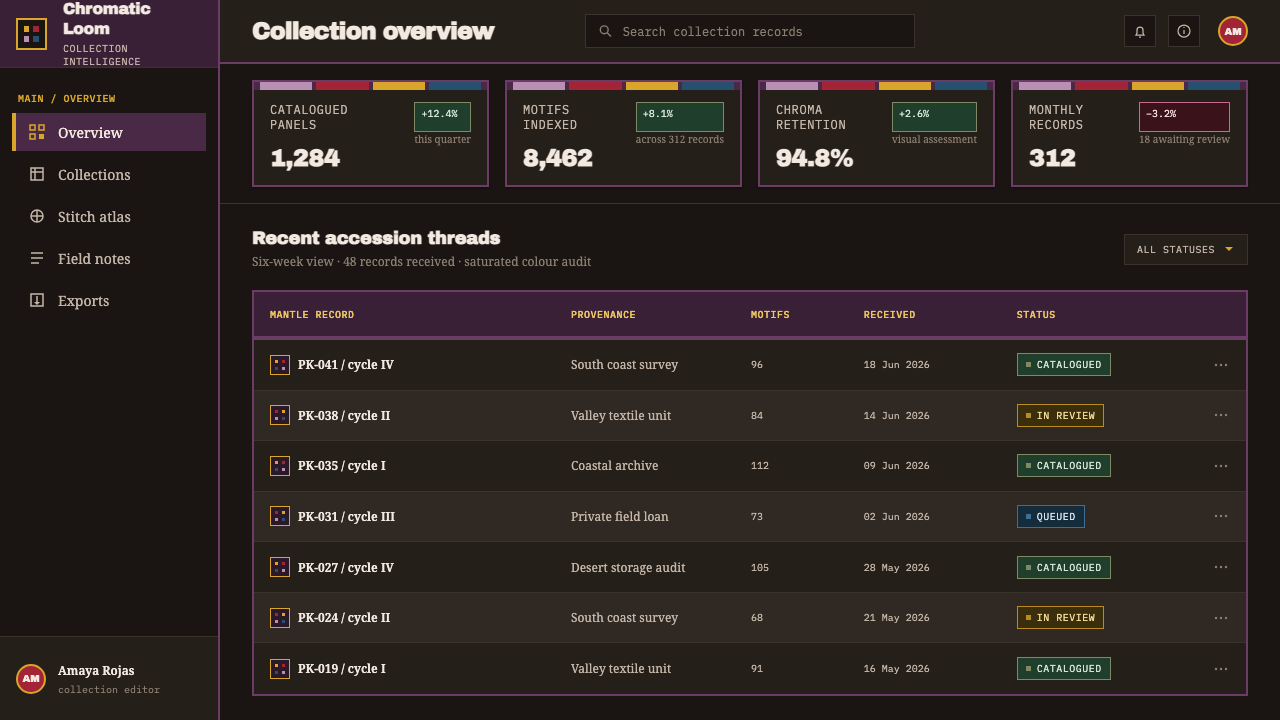Focus the Search collection records field
This screenshot has height=720, width=1280.
click(x=750, y=31)
